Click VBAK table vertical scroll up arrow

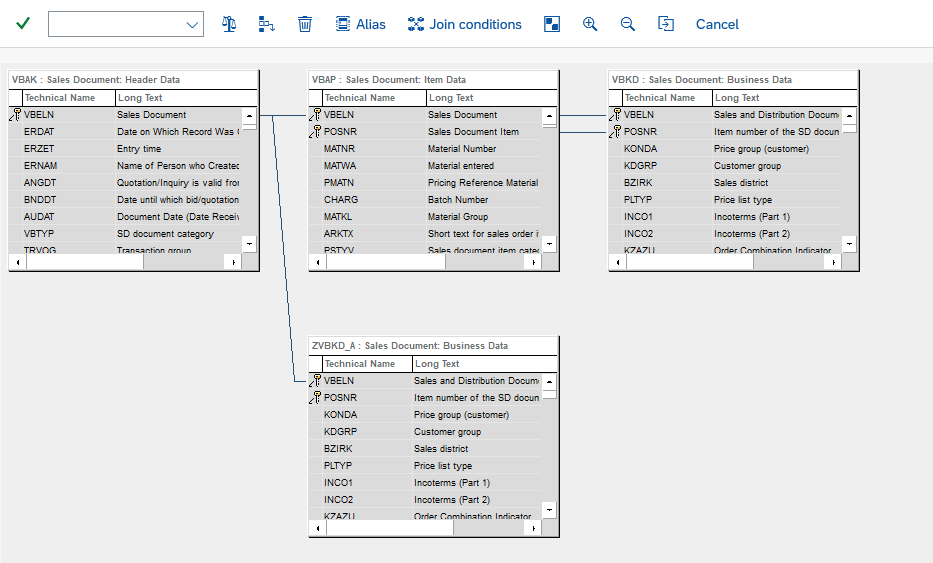click(249, 116)
